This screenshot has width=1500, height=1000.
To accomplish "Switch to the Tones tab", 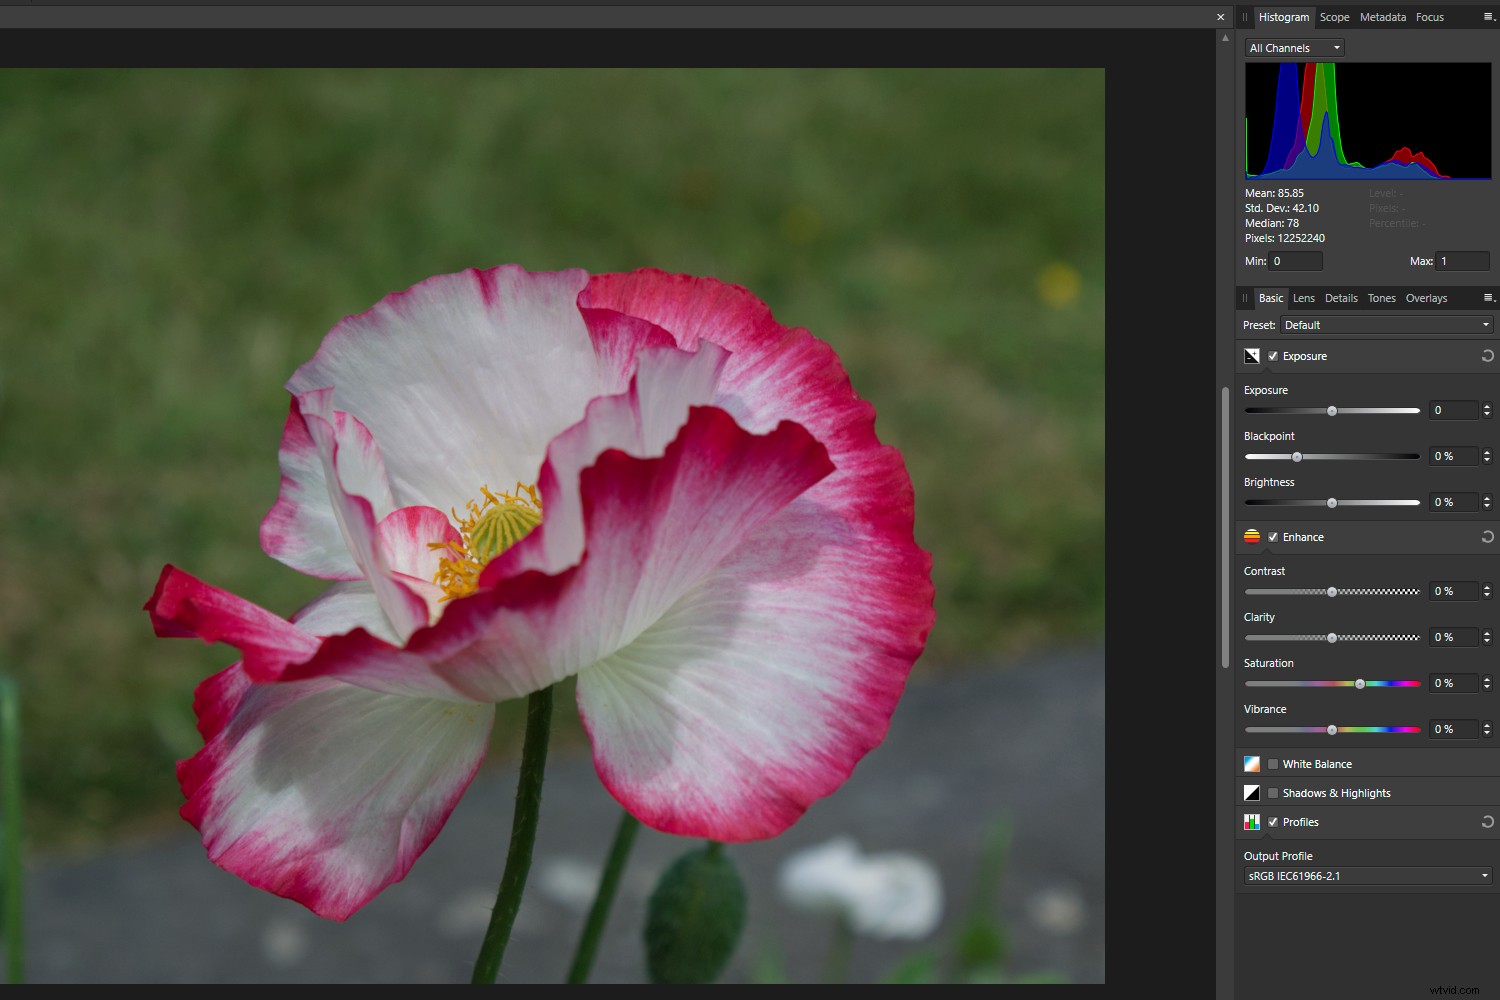I will point(1381,298).
